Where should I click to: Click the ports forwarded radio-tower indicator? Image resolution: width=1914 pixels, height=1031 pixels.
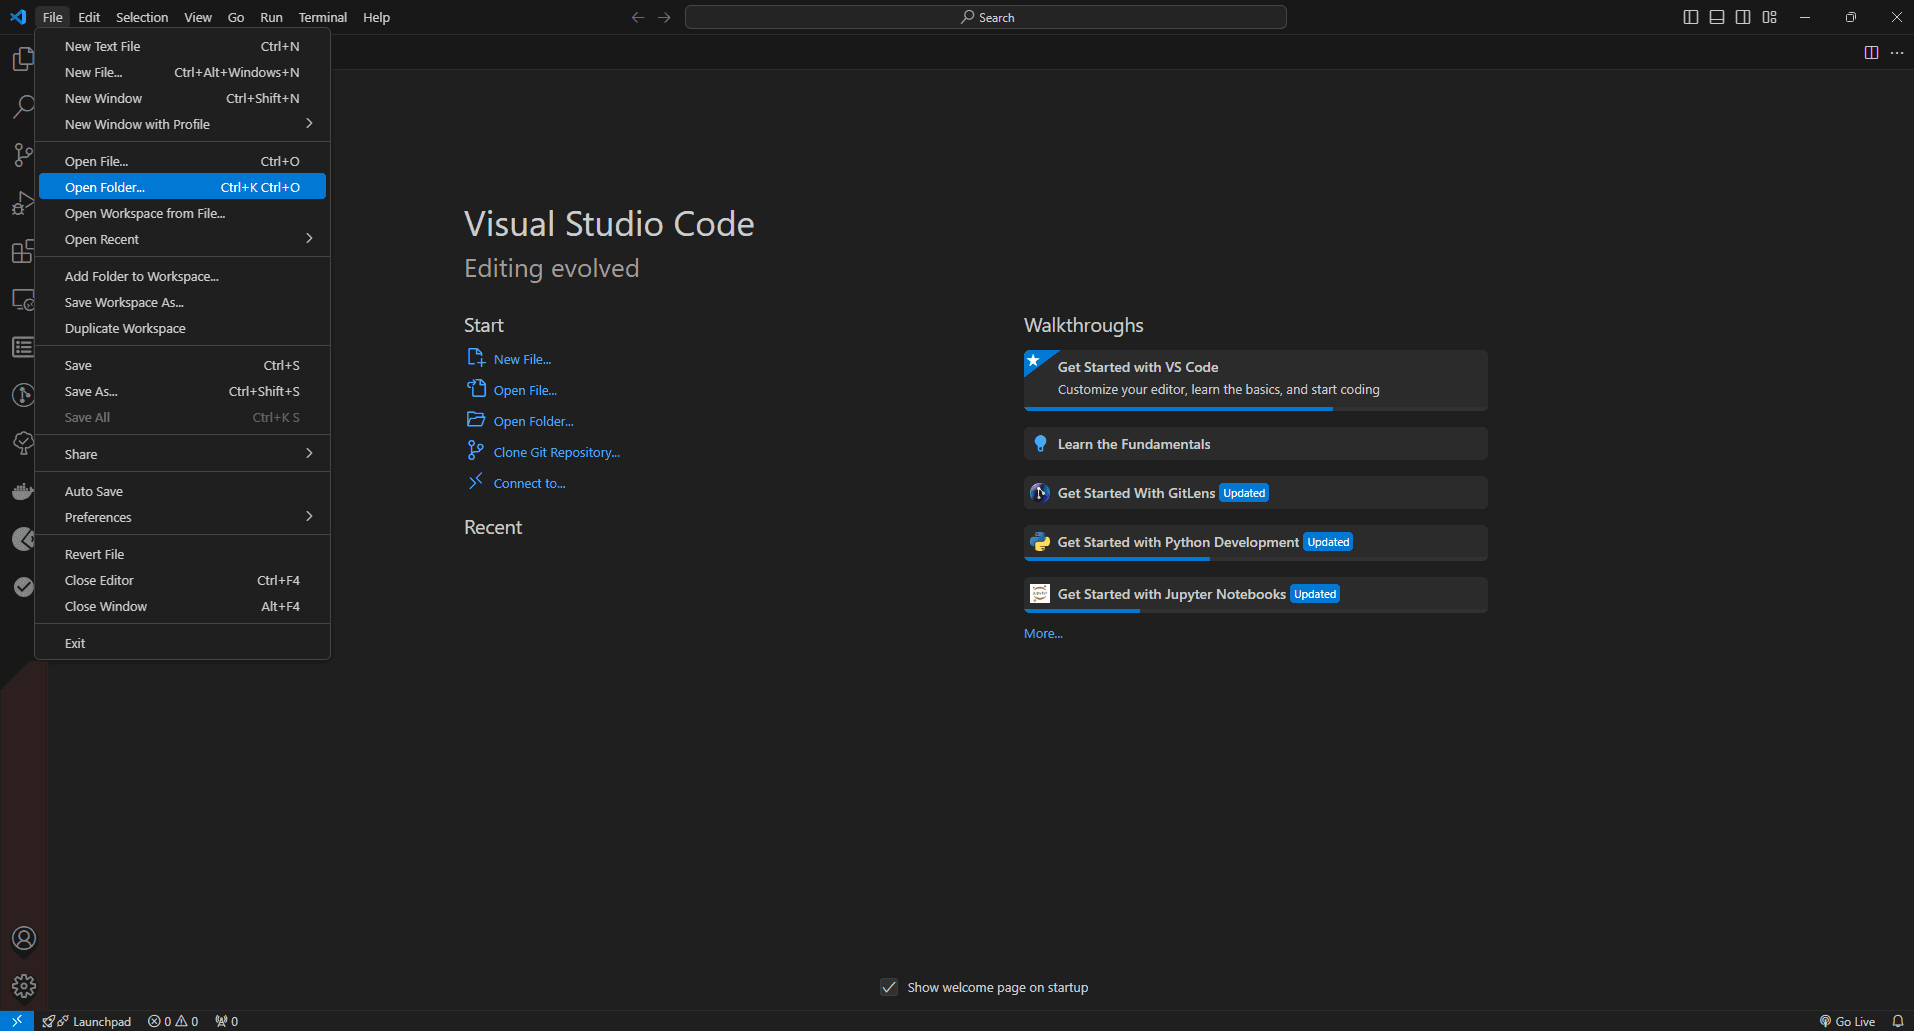point(227,1021)
